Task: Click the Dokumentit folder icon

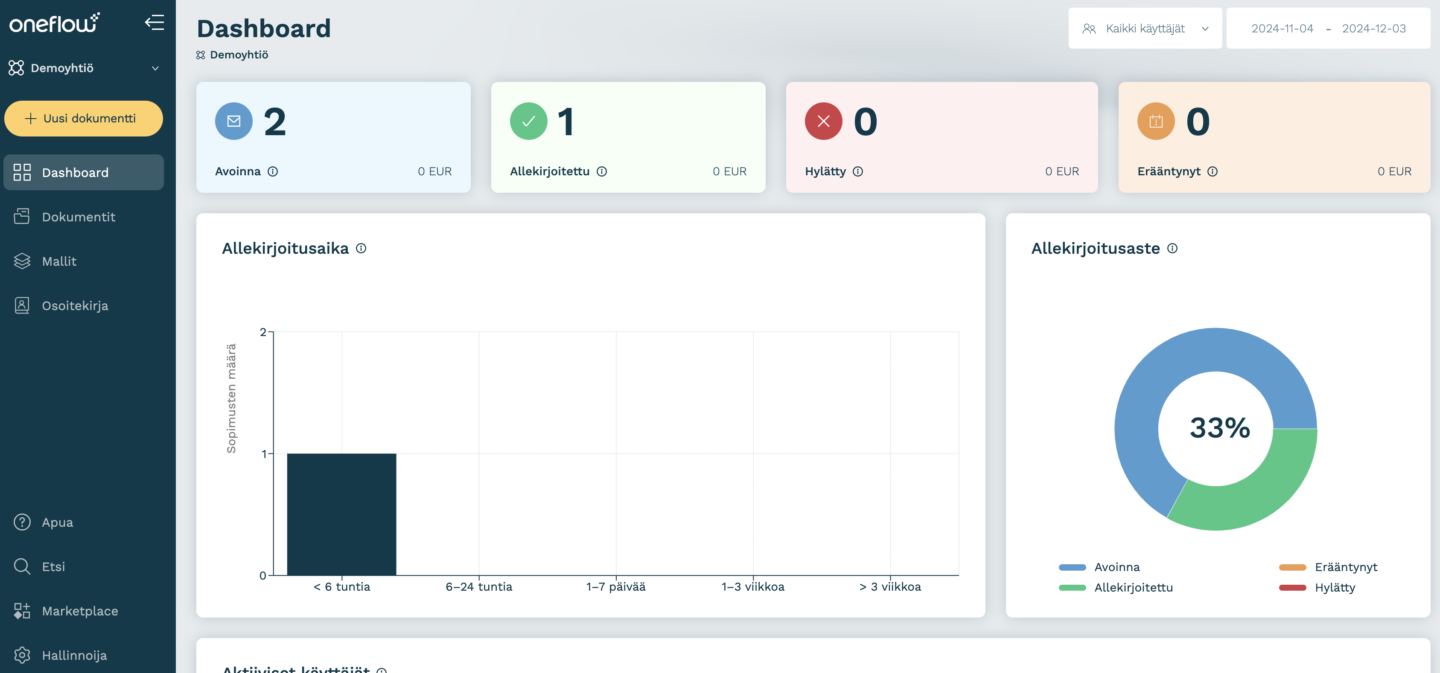Action: (x=22, y=217)
